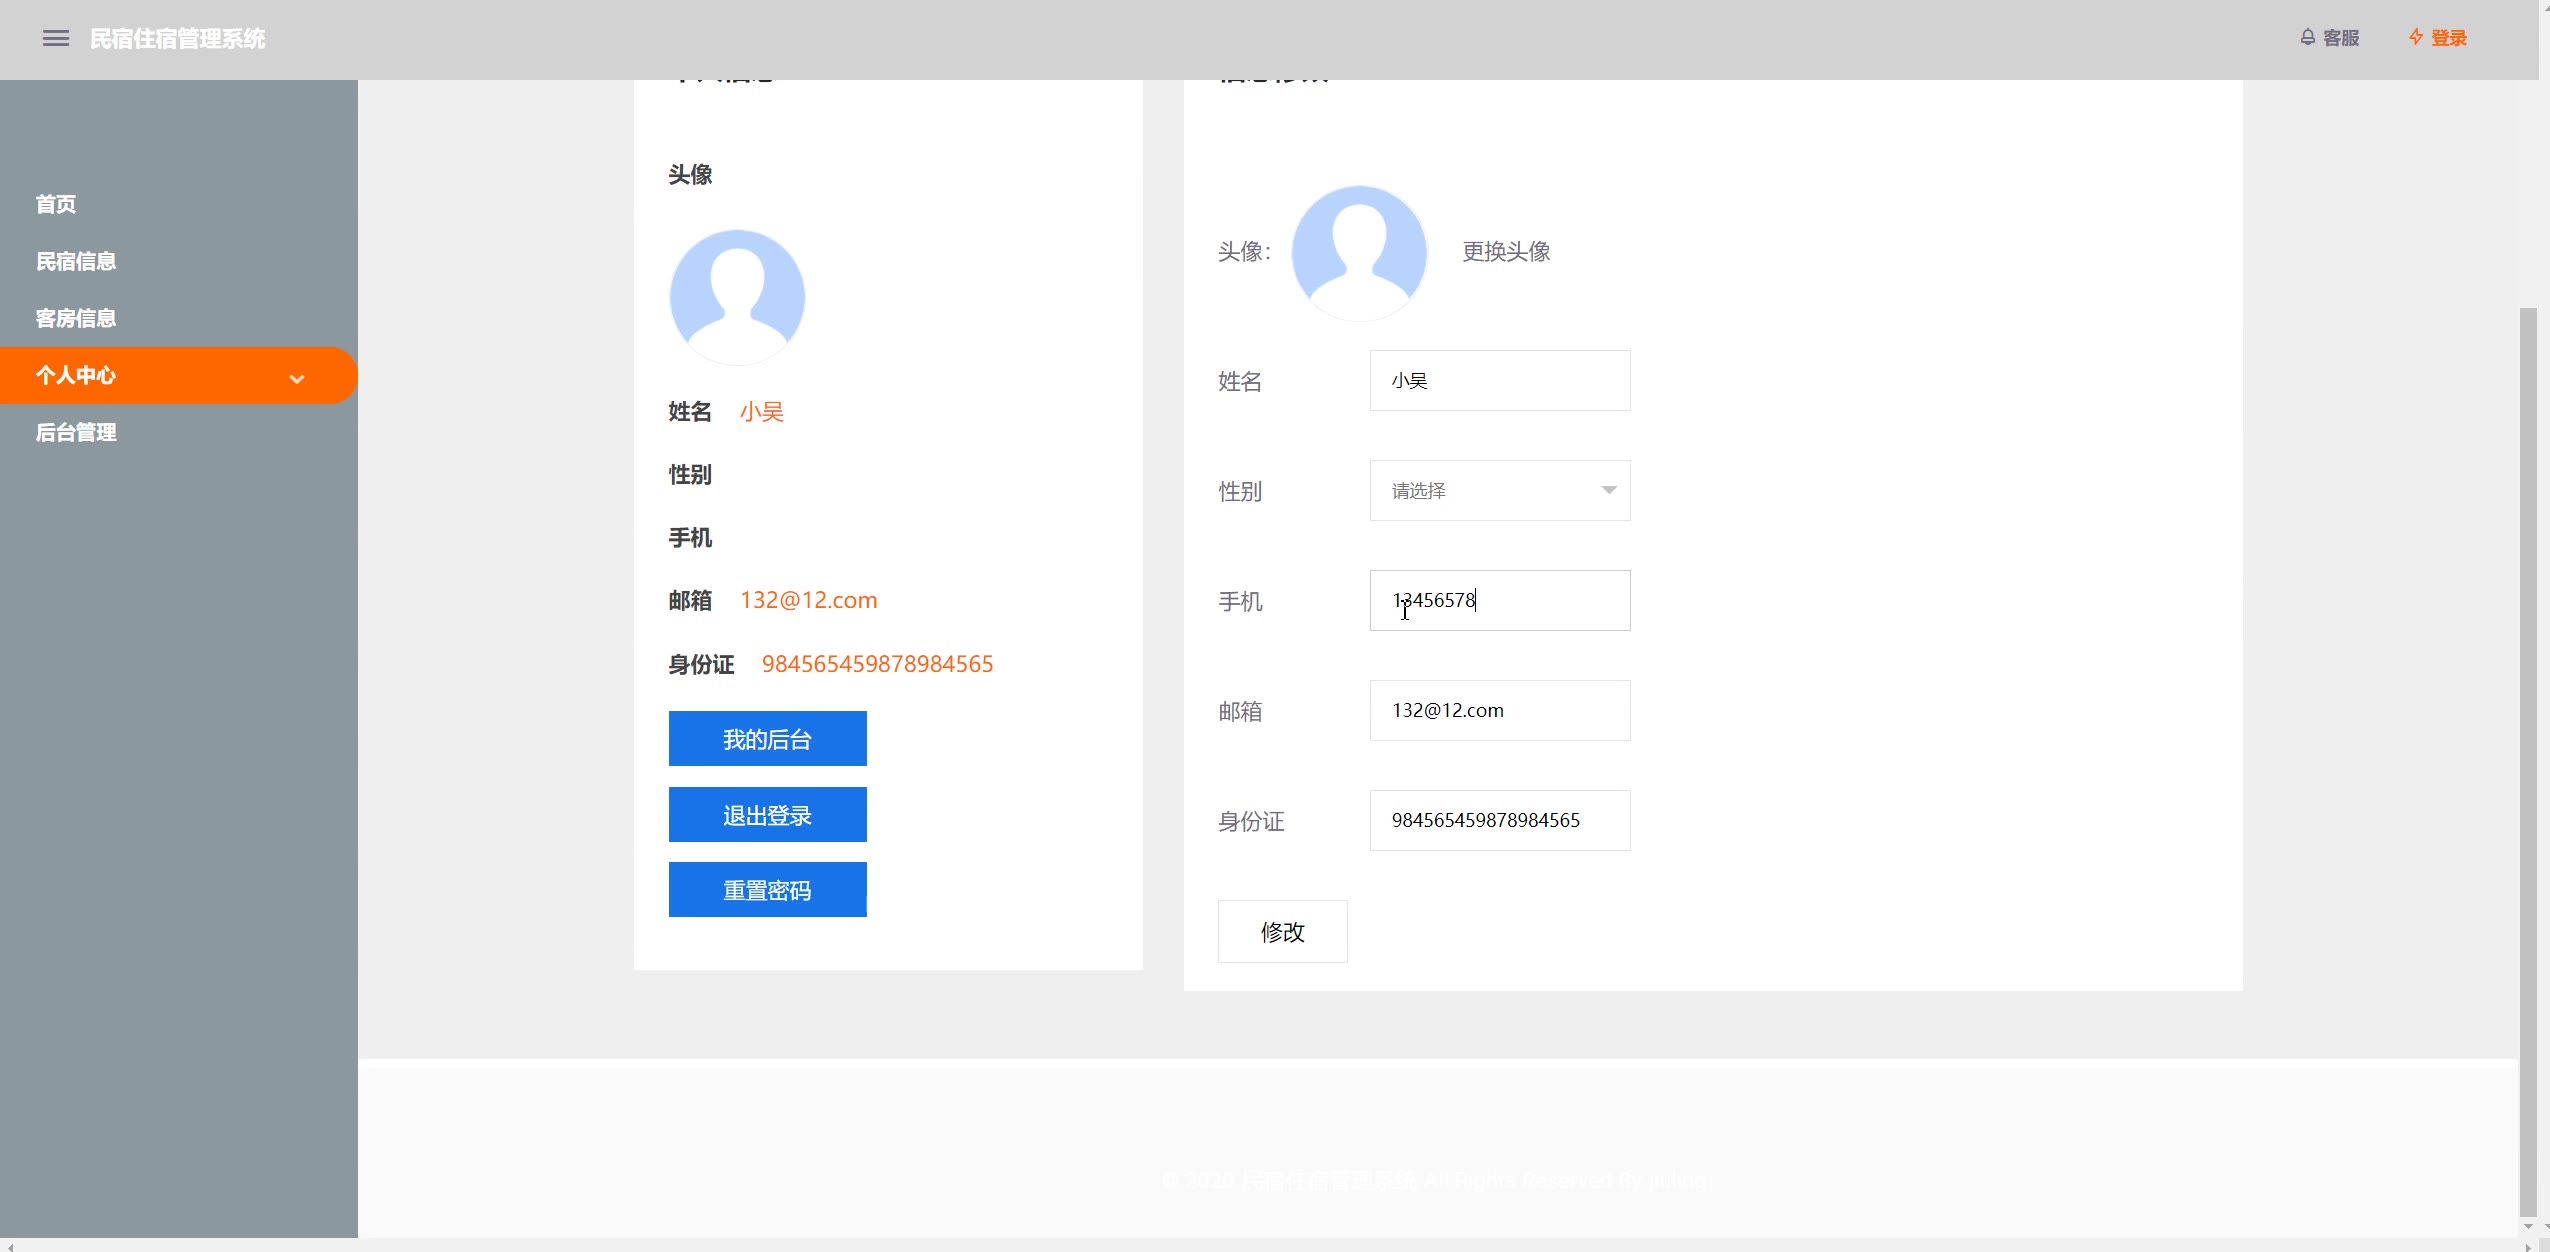Click the vertical page scrollbar

2528,760
